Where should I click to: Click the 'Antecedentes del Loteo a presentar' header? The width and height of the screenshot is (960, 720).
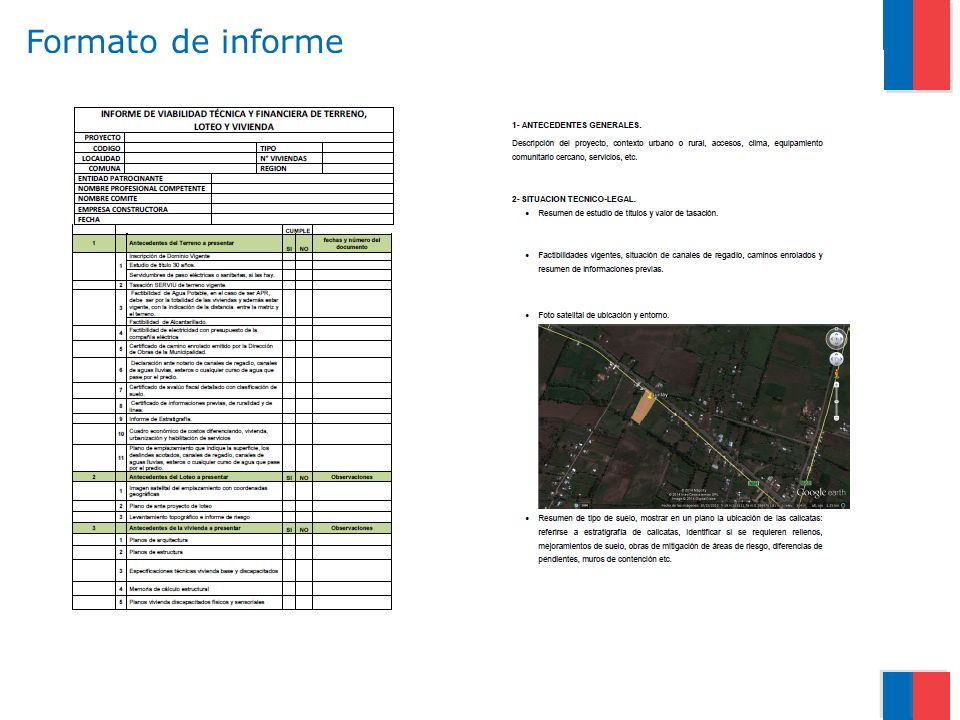(x=178, y=477)
